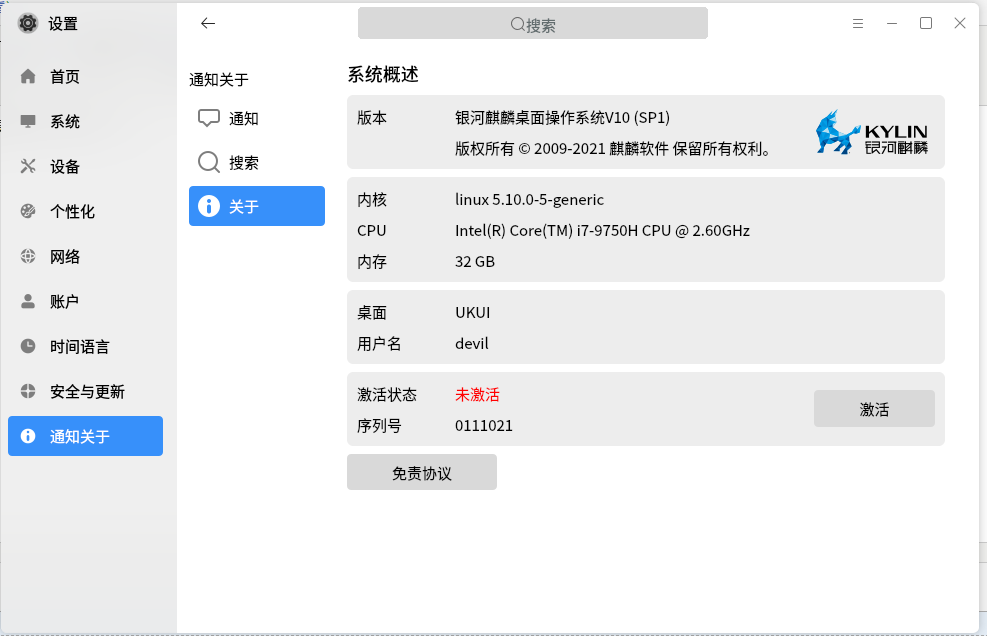The width and height of the screenshot is (987, 636).
Task: Click the 激活状态 label
Action: click(x=386, y=395)
